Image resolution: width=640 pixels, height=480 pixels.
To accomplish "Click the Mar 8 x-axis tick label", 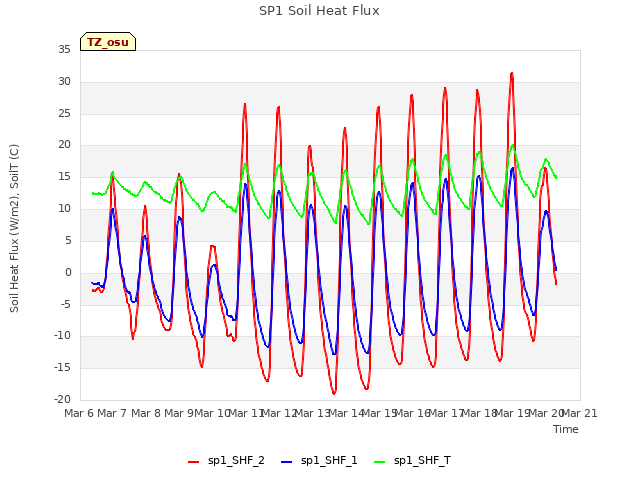I will coord(146,413).
